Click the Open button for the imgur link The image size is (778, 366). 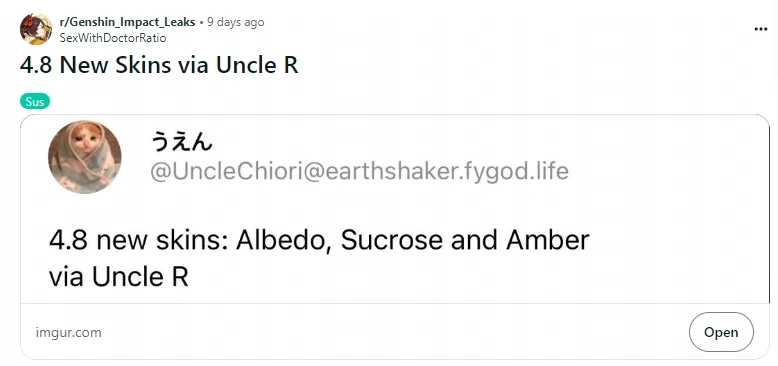pyautogui.click(x=721, y=332)
